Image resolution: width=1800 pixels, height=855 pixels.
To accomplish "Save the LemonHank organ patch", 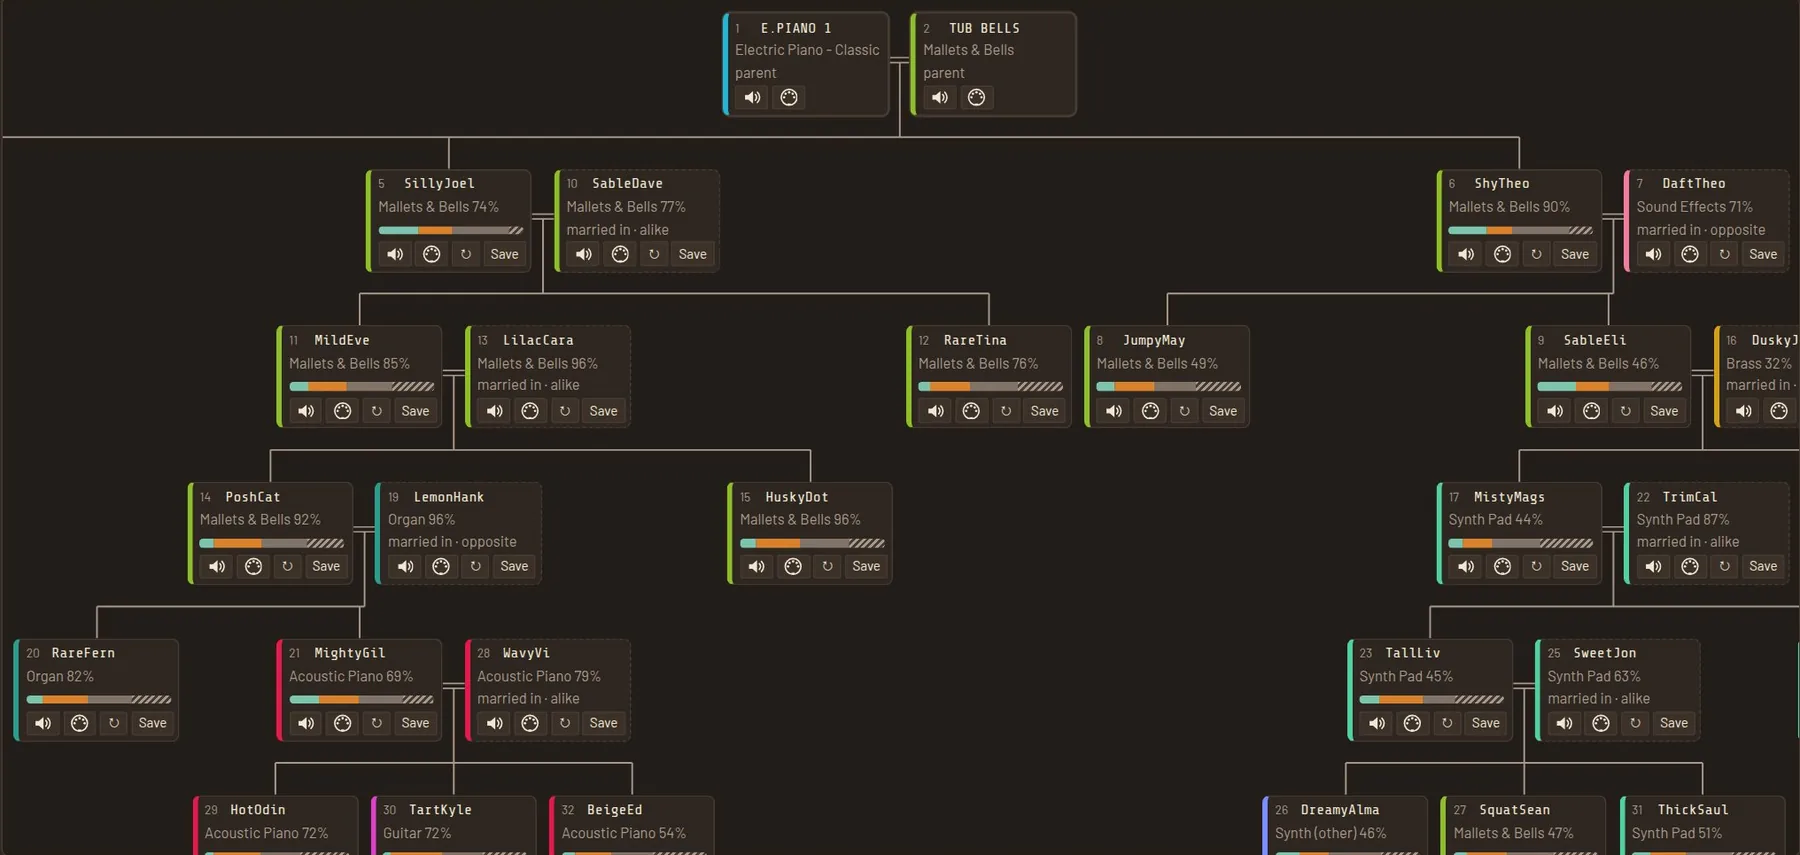I will pos(514,566).
